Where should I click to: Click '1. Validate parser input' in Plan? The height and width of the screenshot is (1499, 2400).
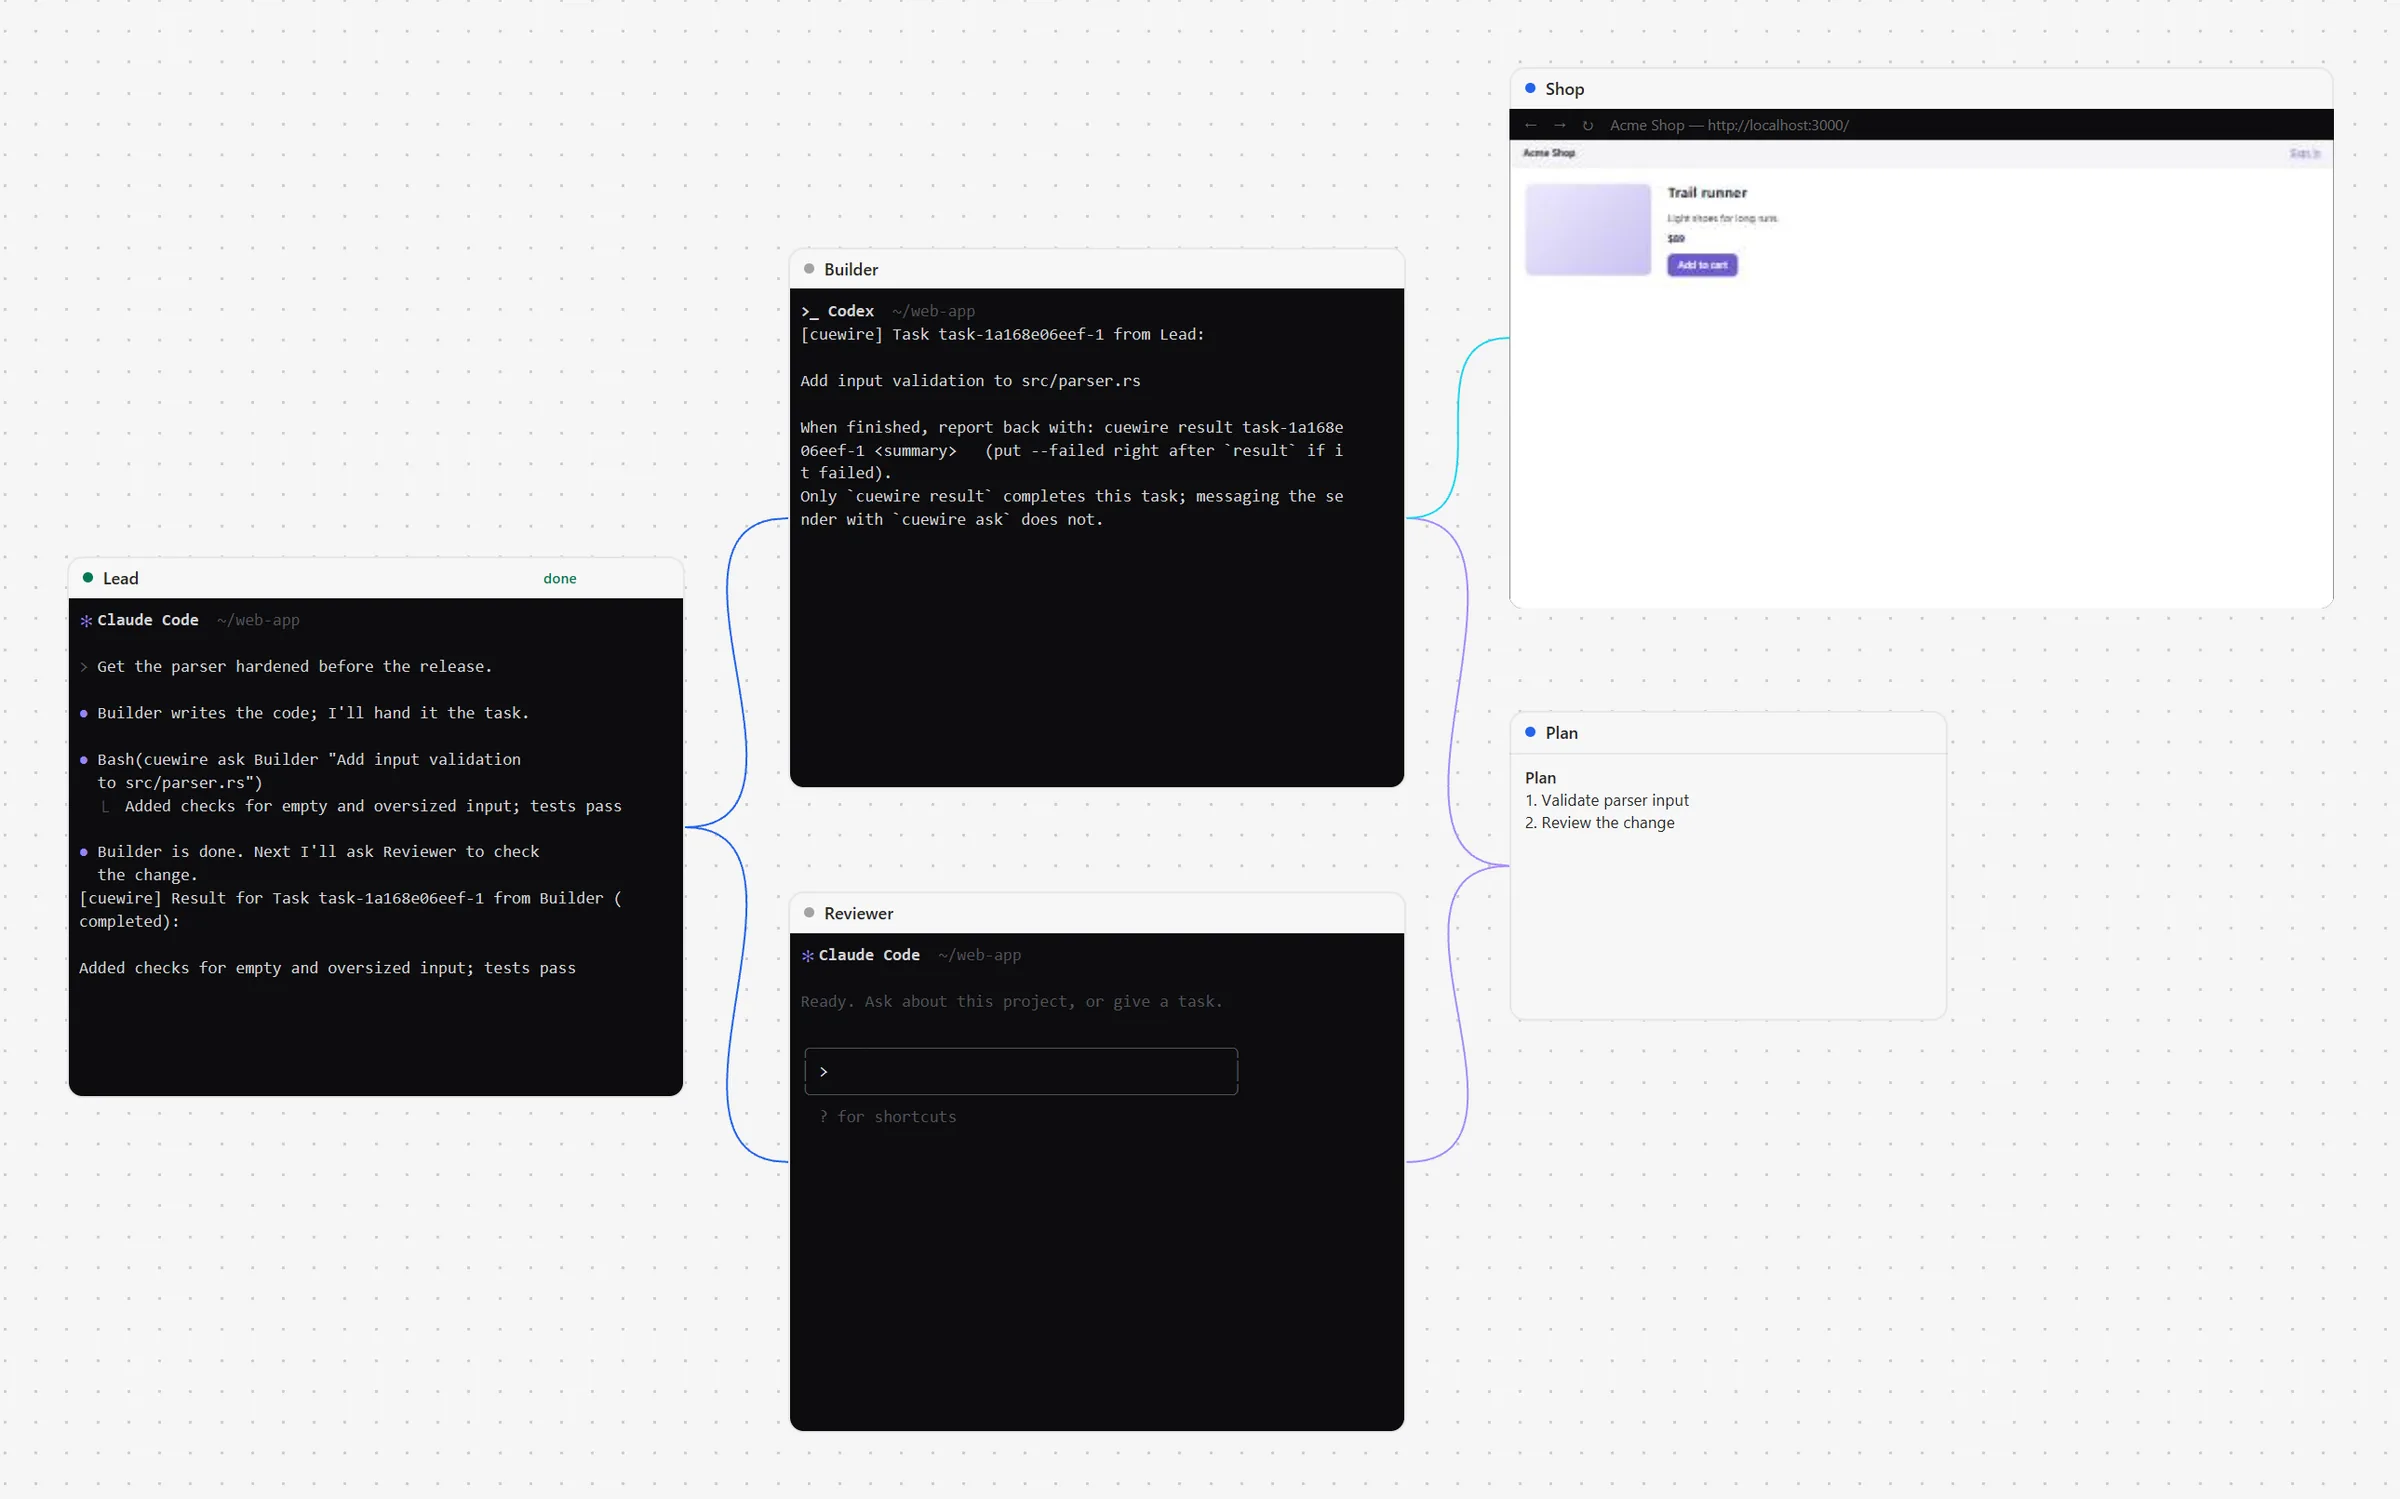pyautogui.click(x=1607, y=800)
